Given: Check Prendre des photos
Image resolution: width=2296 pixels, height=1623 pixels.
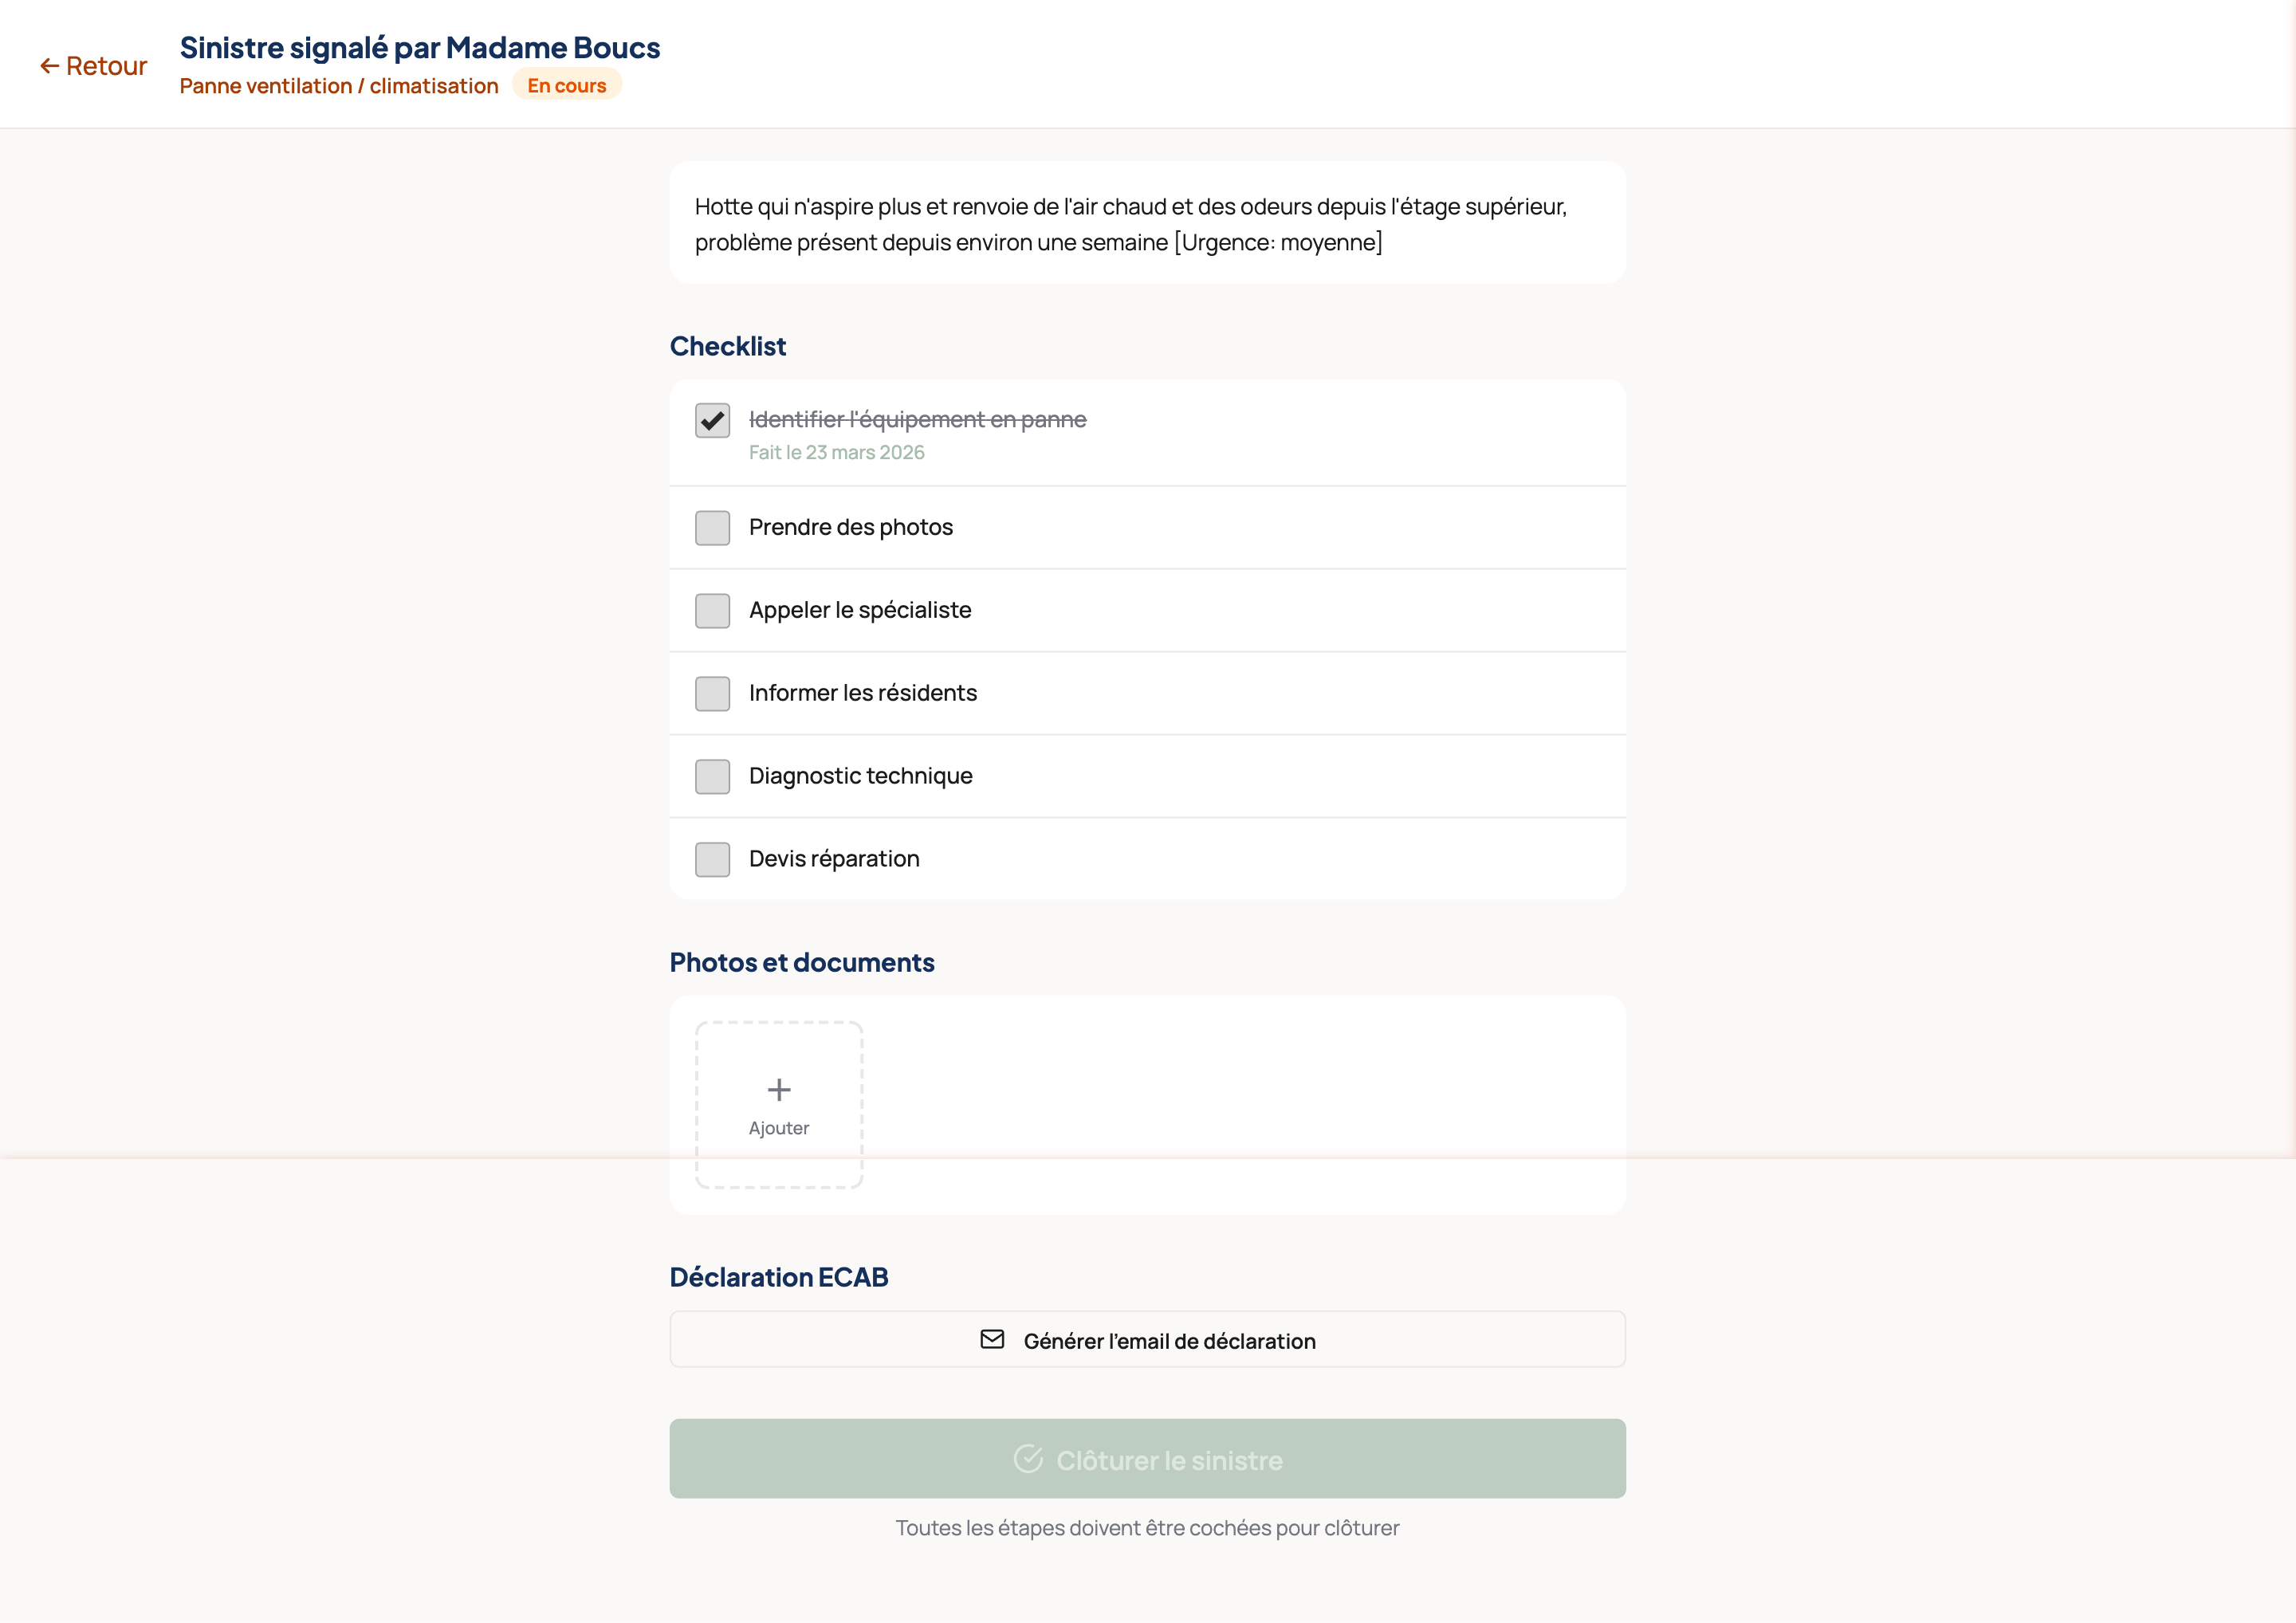Looking at the screenshot, I should (x=712, y=527).
